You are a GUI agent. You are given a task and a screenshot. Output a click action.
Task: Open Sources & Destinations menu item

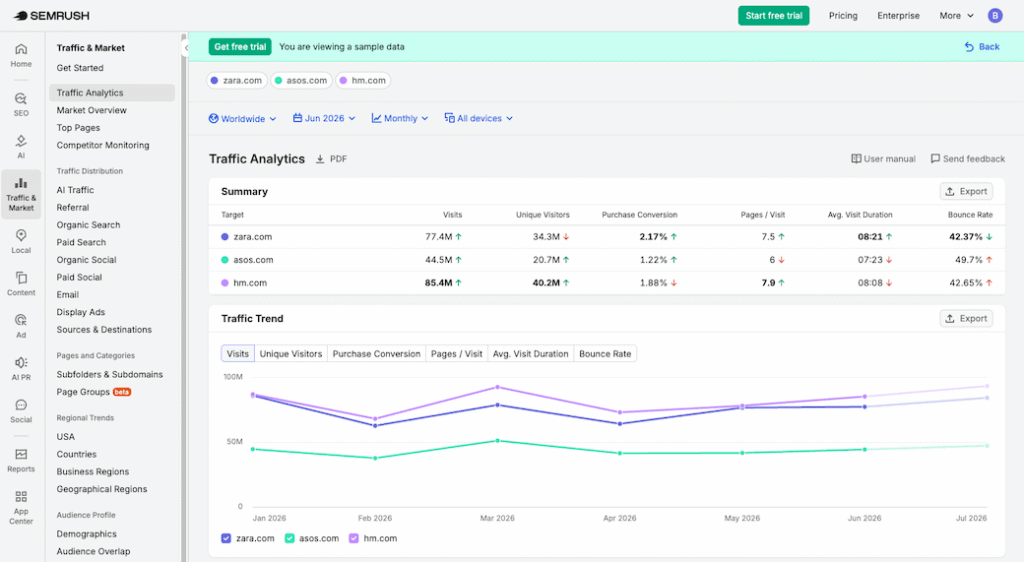(104, 330)
